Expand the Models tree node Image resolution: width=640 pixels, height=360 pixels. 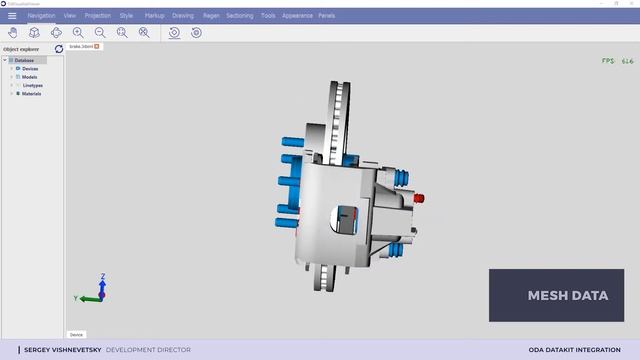tap(11, 77)
